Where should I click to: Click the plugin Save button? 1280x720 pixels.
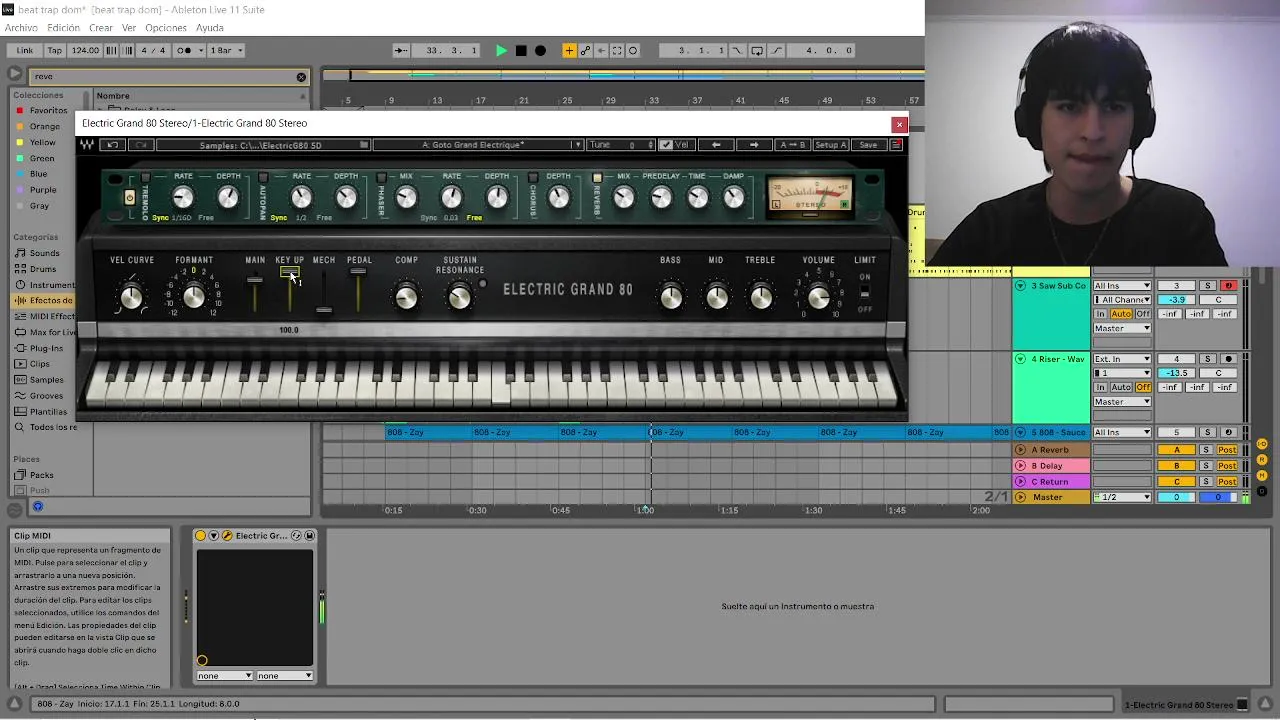click(x=868, y=145)
